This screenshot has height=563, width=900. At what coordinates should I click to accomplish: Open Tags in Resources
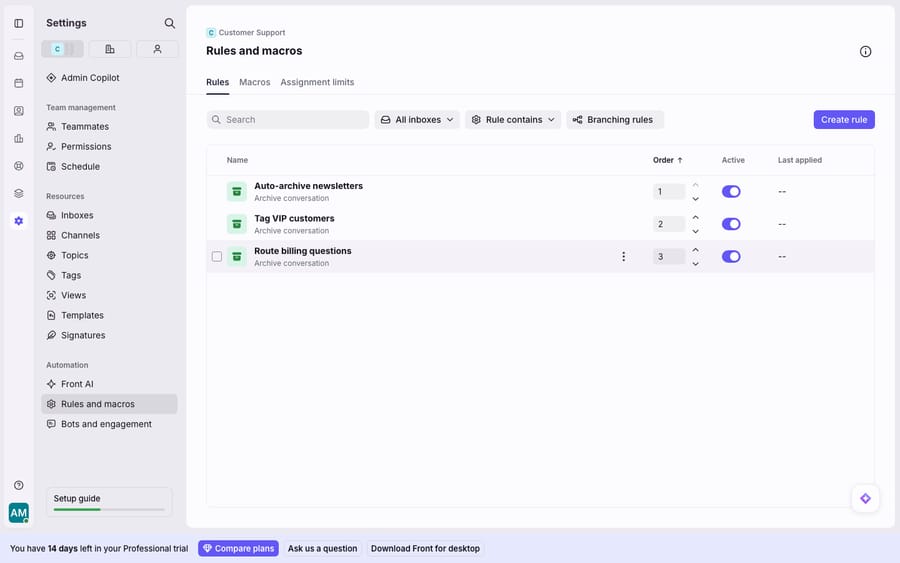[x=109, y=275]
